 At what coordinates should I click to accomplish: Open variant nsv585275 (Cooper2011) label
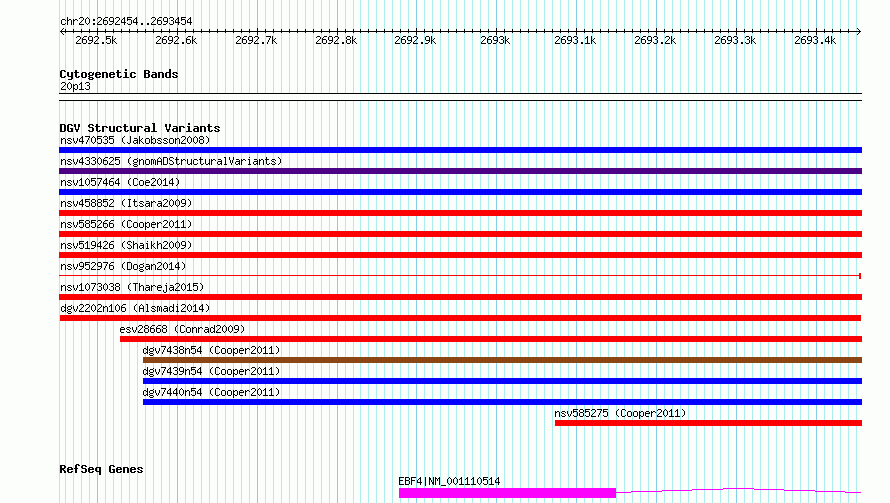[620, 413]
